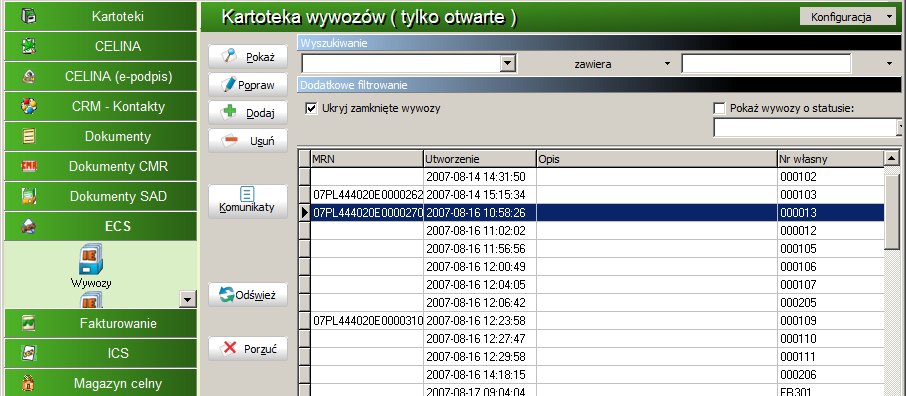Click the ECS section icon
906x396 pixels.
(x=29, y=227)
